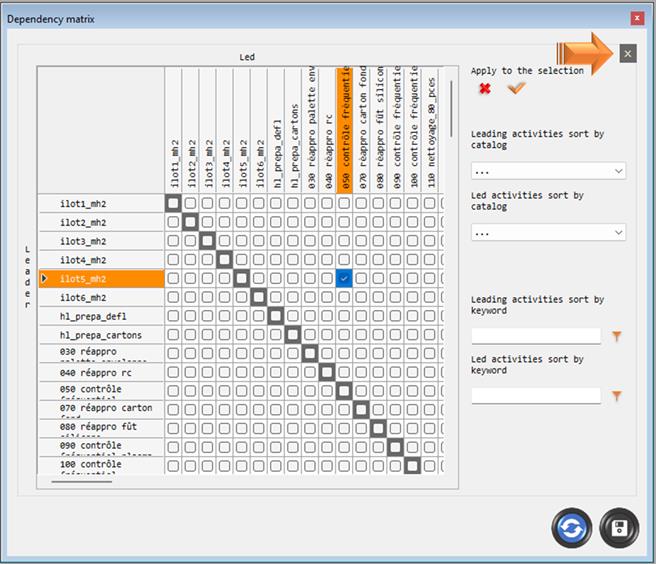This screenshot has width=656, height=564.
Task: Select the ilot1_mh2 leader row header
Action: pyautogui.click(x=101, y=204)
